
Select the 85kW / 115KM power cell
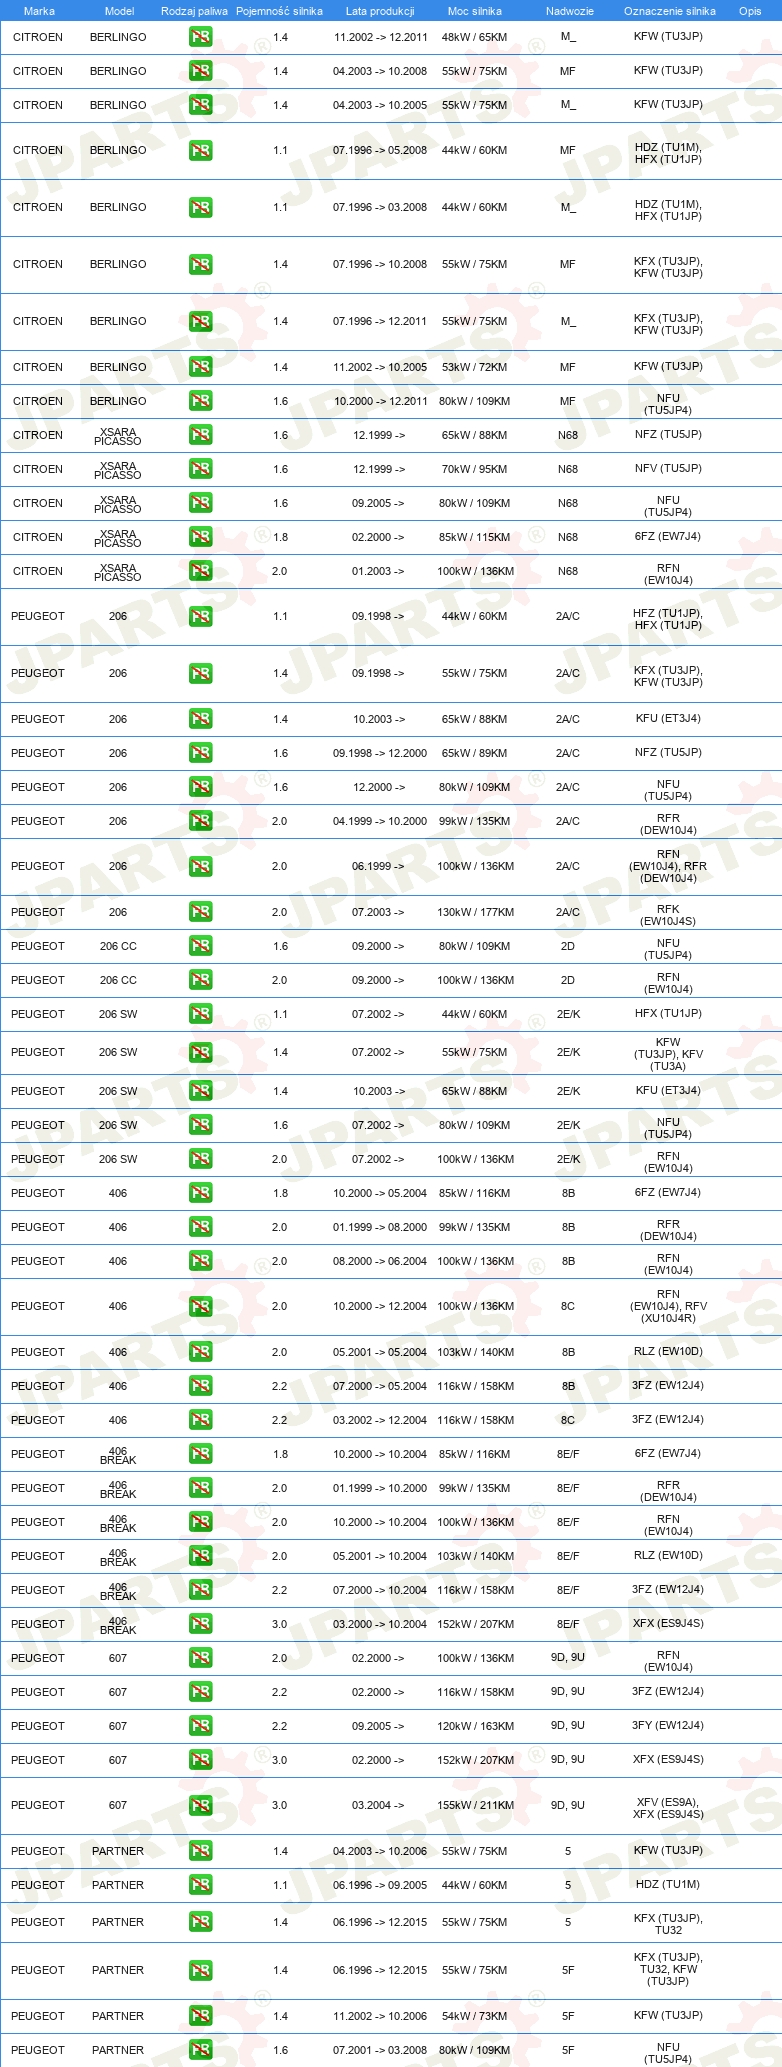[x=474, y=537]
